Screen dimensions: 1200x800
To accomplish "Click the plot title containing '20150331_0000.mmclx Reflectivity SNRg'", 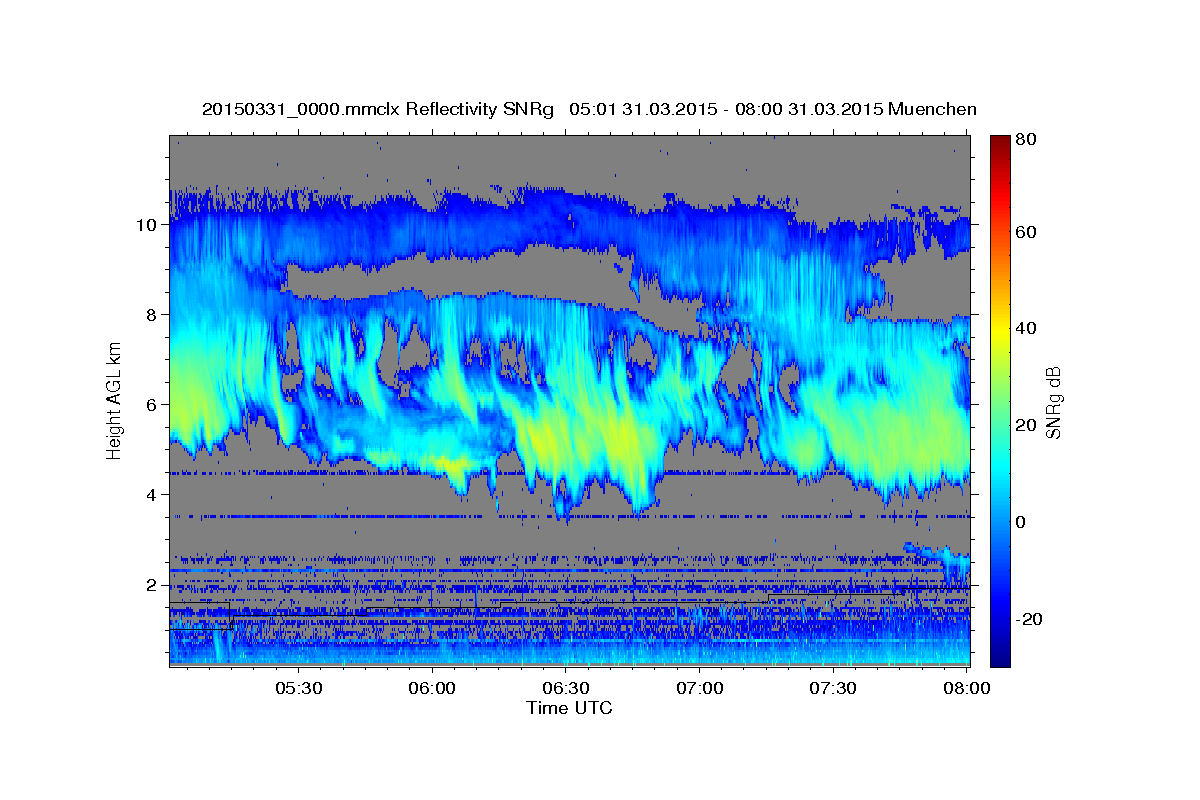I will point(589,109).
